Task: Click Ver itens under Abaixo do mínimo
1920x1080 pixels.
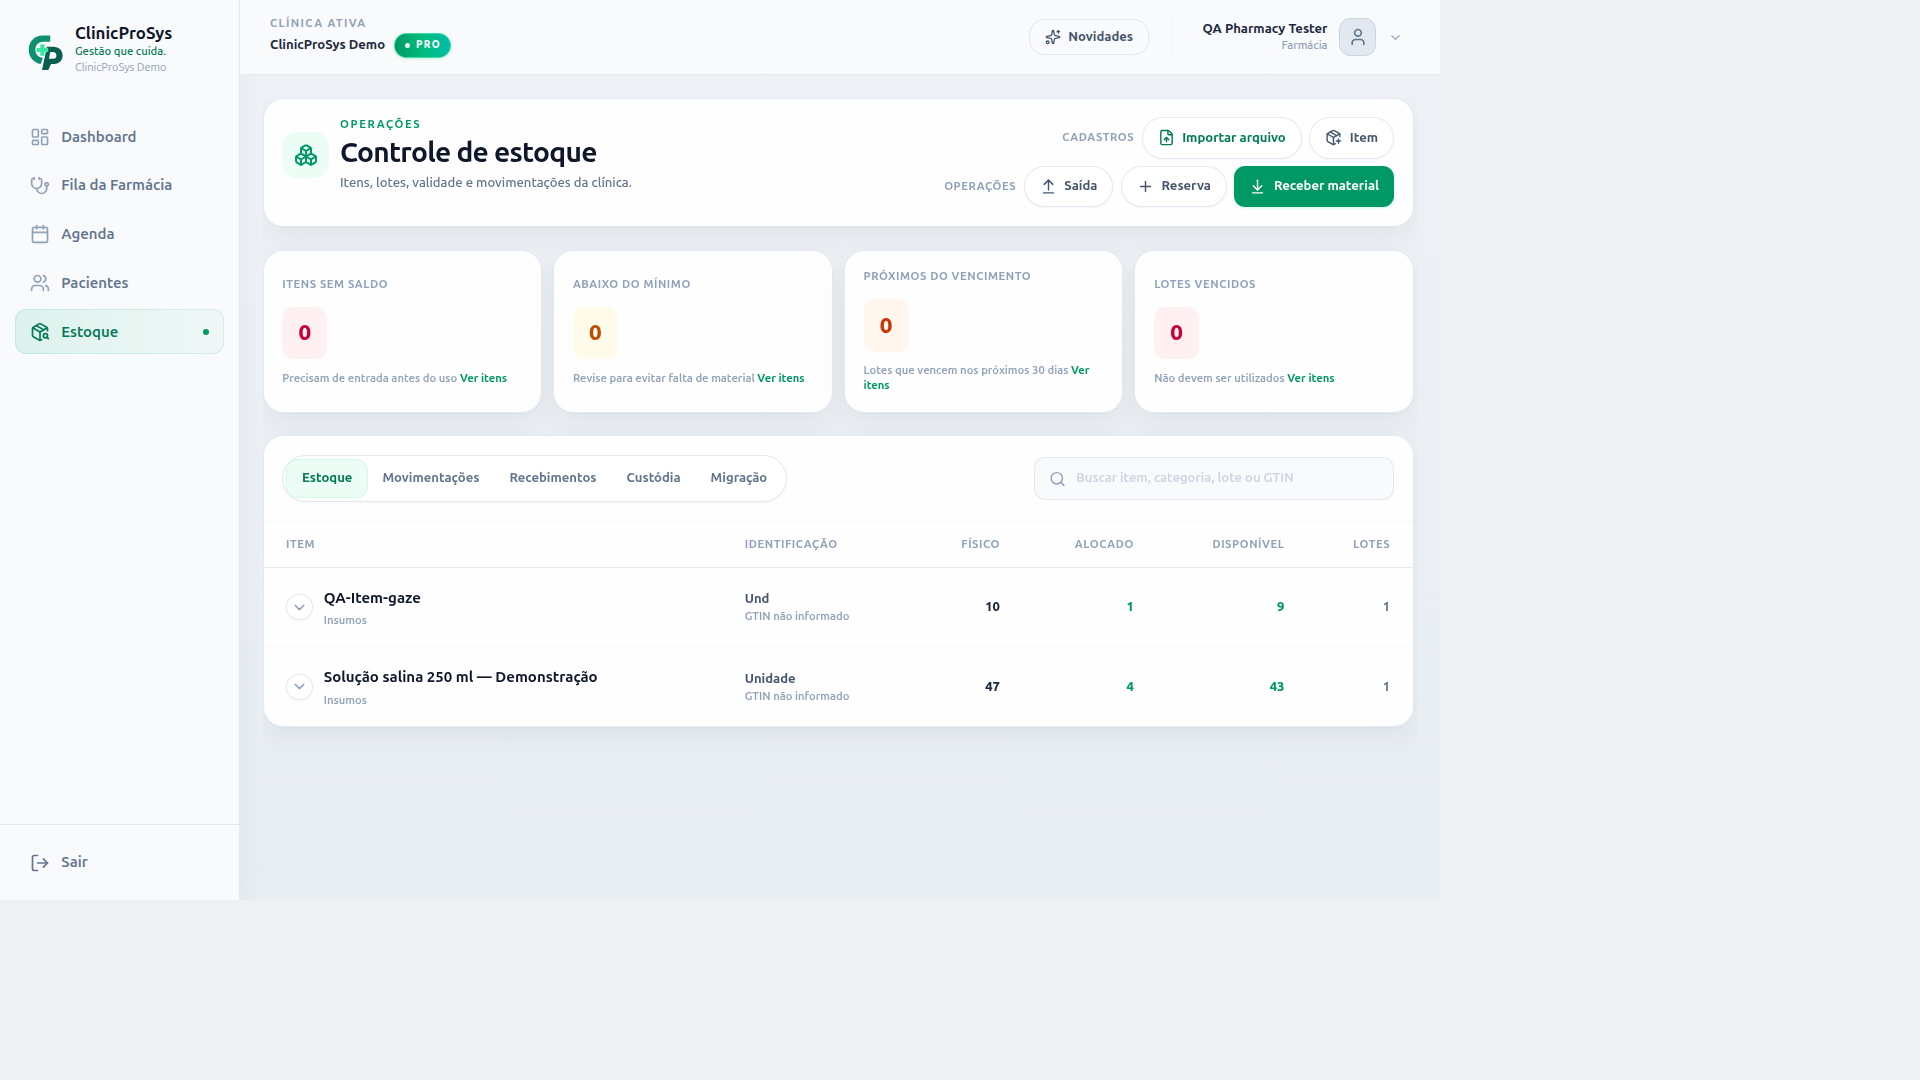Action: point(781,378)
